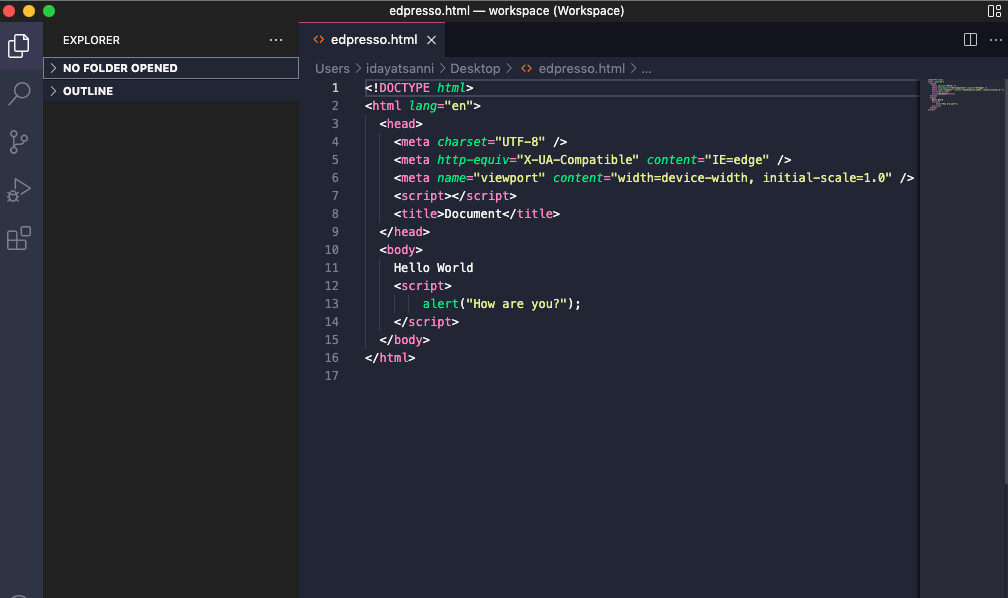Click the <!DOCTYPE html> line
The height and width of the screenshot is (598, 1008).
[x=418, y=87]
